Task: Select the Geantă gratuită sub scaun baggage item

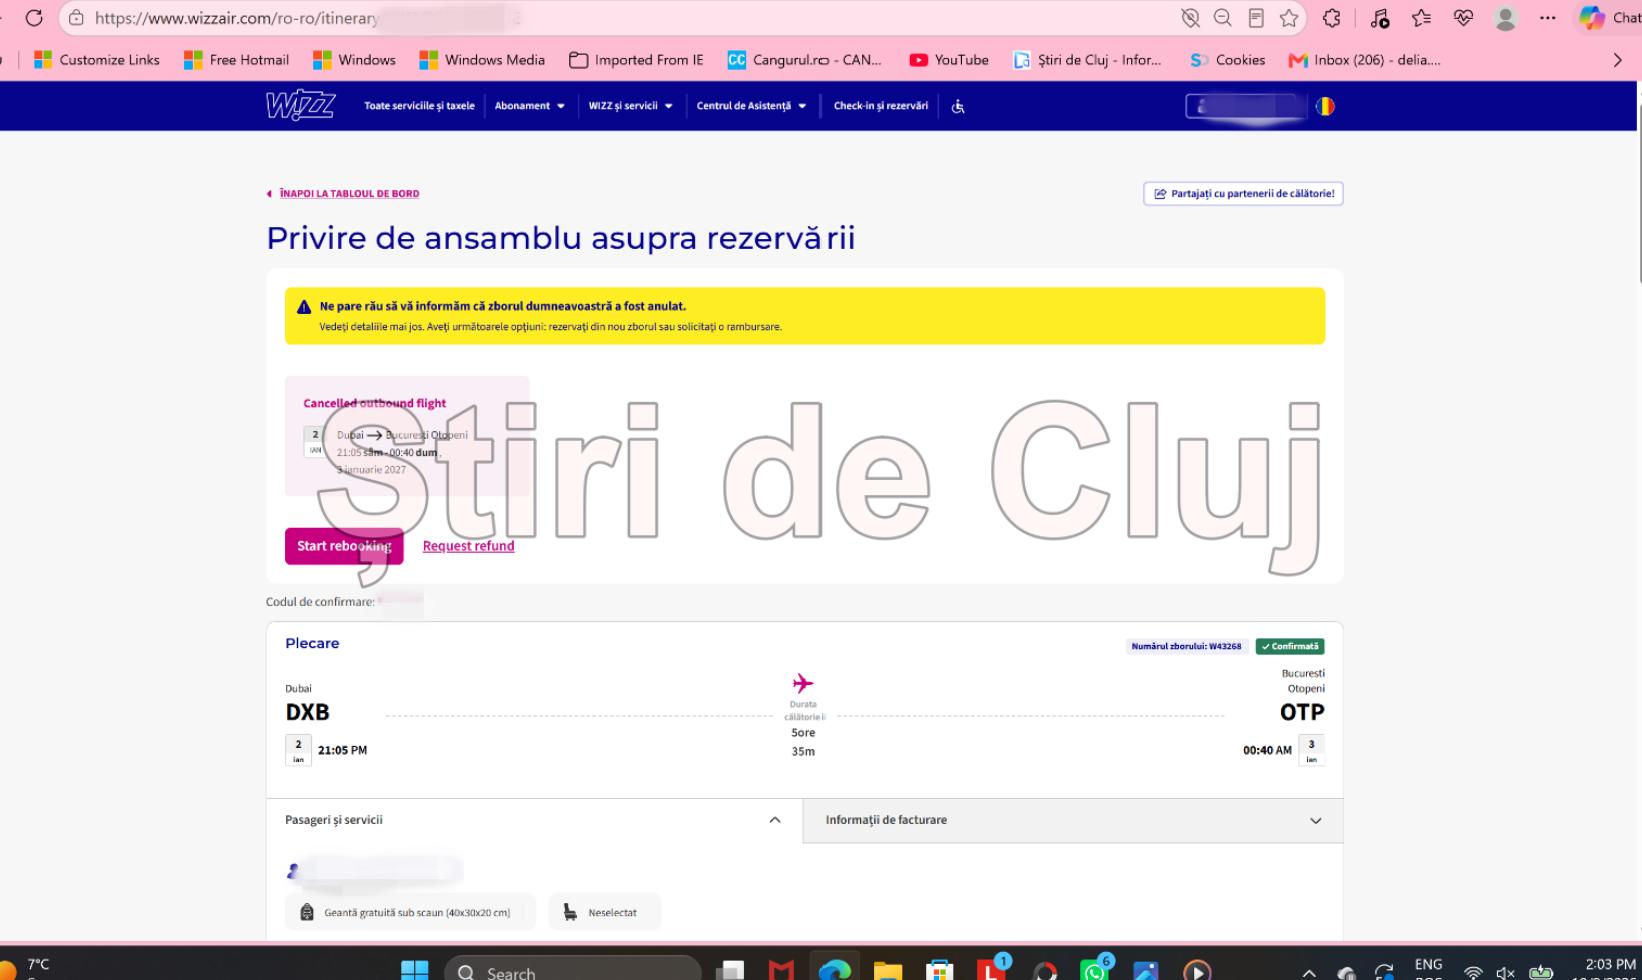Action: (x=410, y=912)
